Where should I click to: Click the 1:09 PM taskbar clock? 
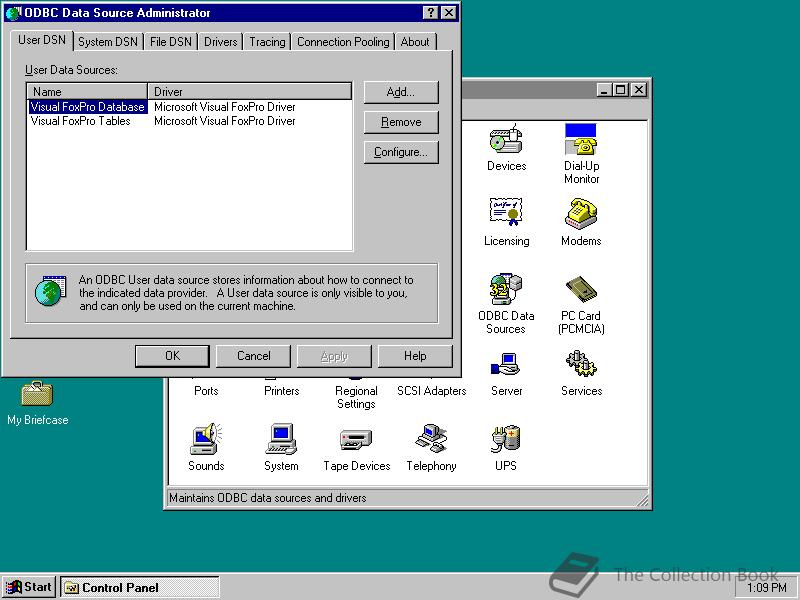point(767,588)
